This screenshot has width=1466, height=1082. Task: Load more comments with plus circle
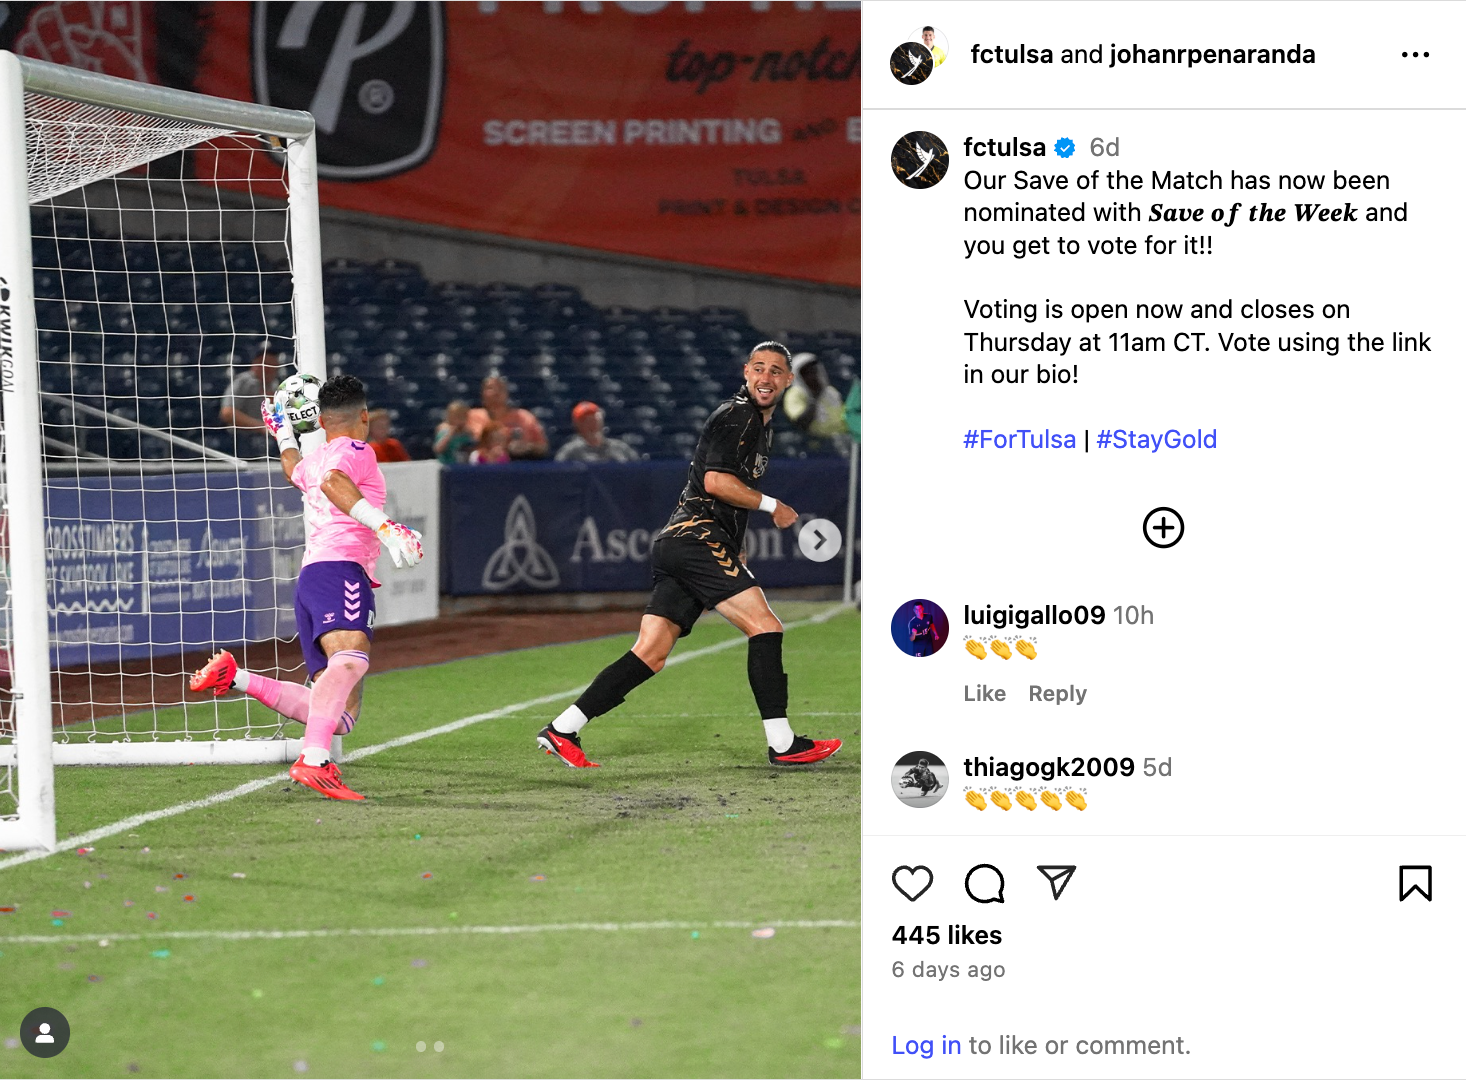(x=1163, y=527)
